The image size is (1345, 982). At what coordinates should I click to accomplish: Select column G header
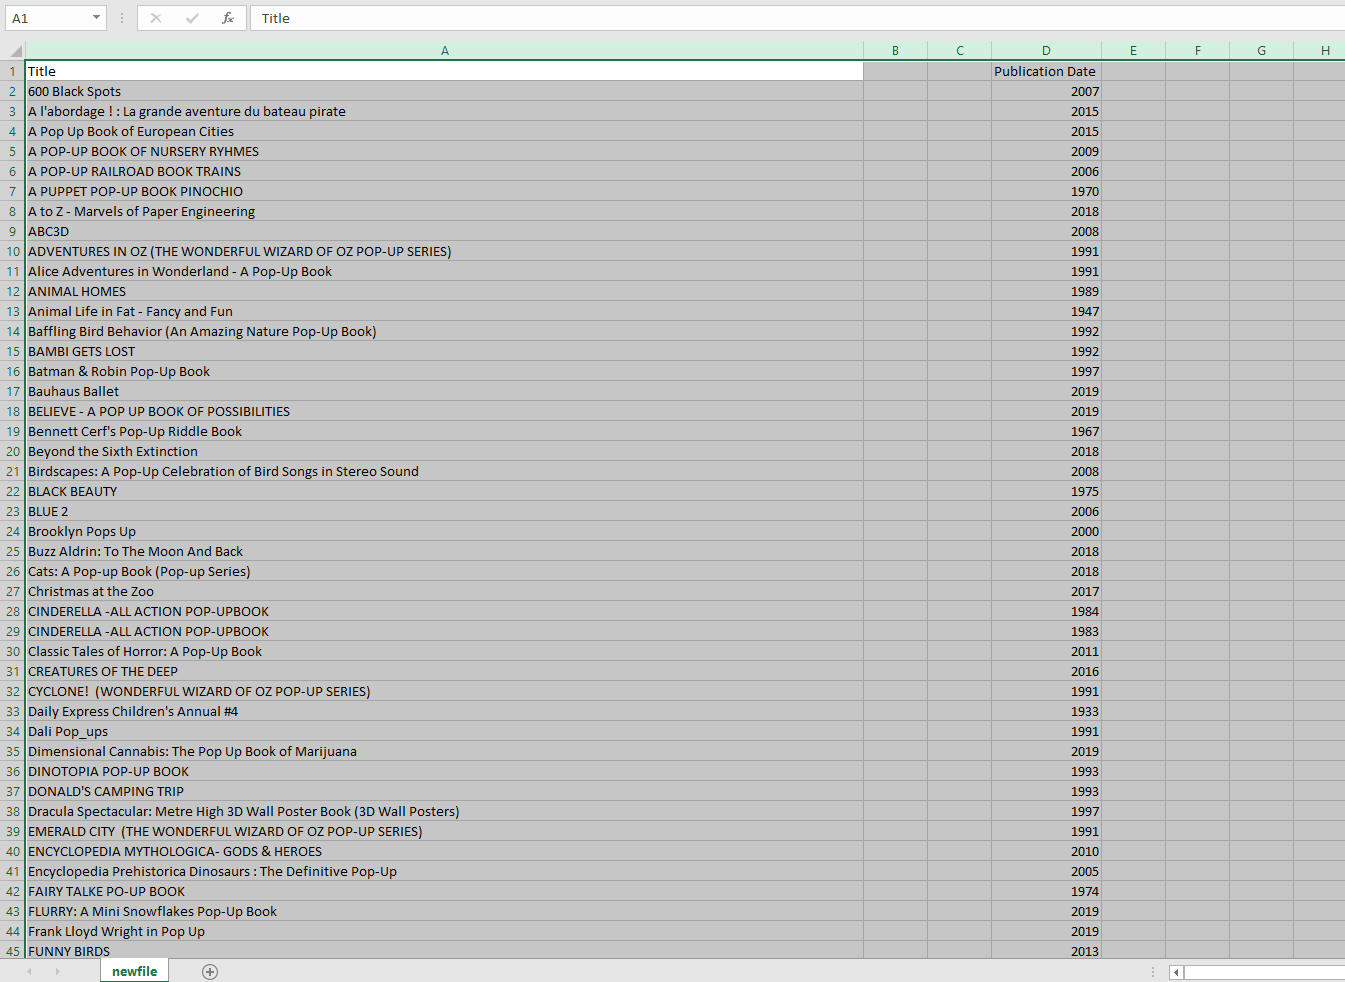click(1261, 51)
